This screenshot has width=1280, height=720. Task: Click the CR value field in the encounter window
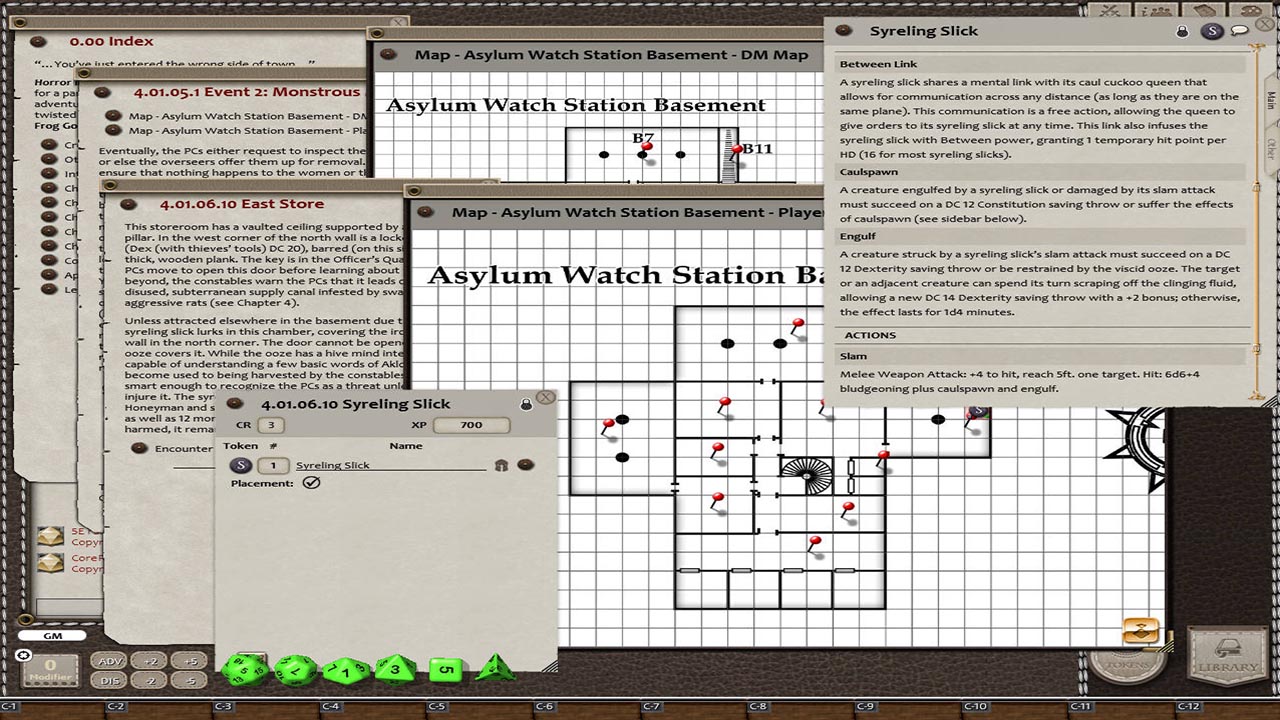click(x=271, y=424)
